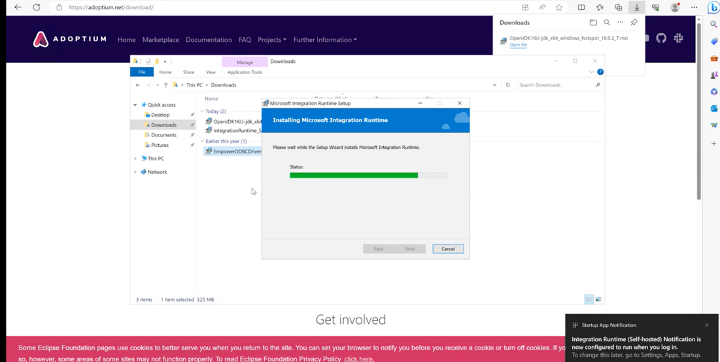Expand the Projects dropdown menu

272,40
